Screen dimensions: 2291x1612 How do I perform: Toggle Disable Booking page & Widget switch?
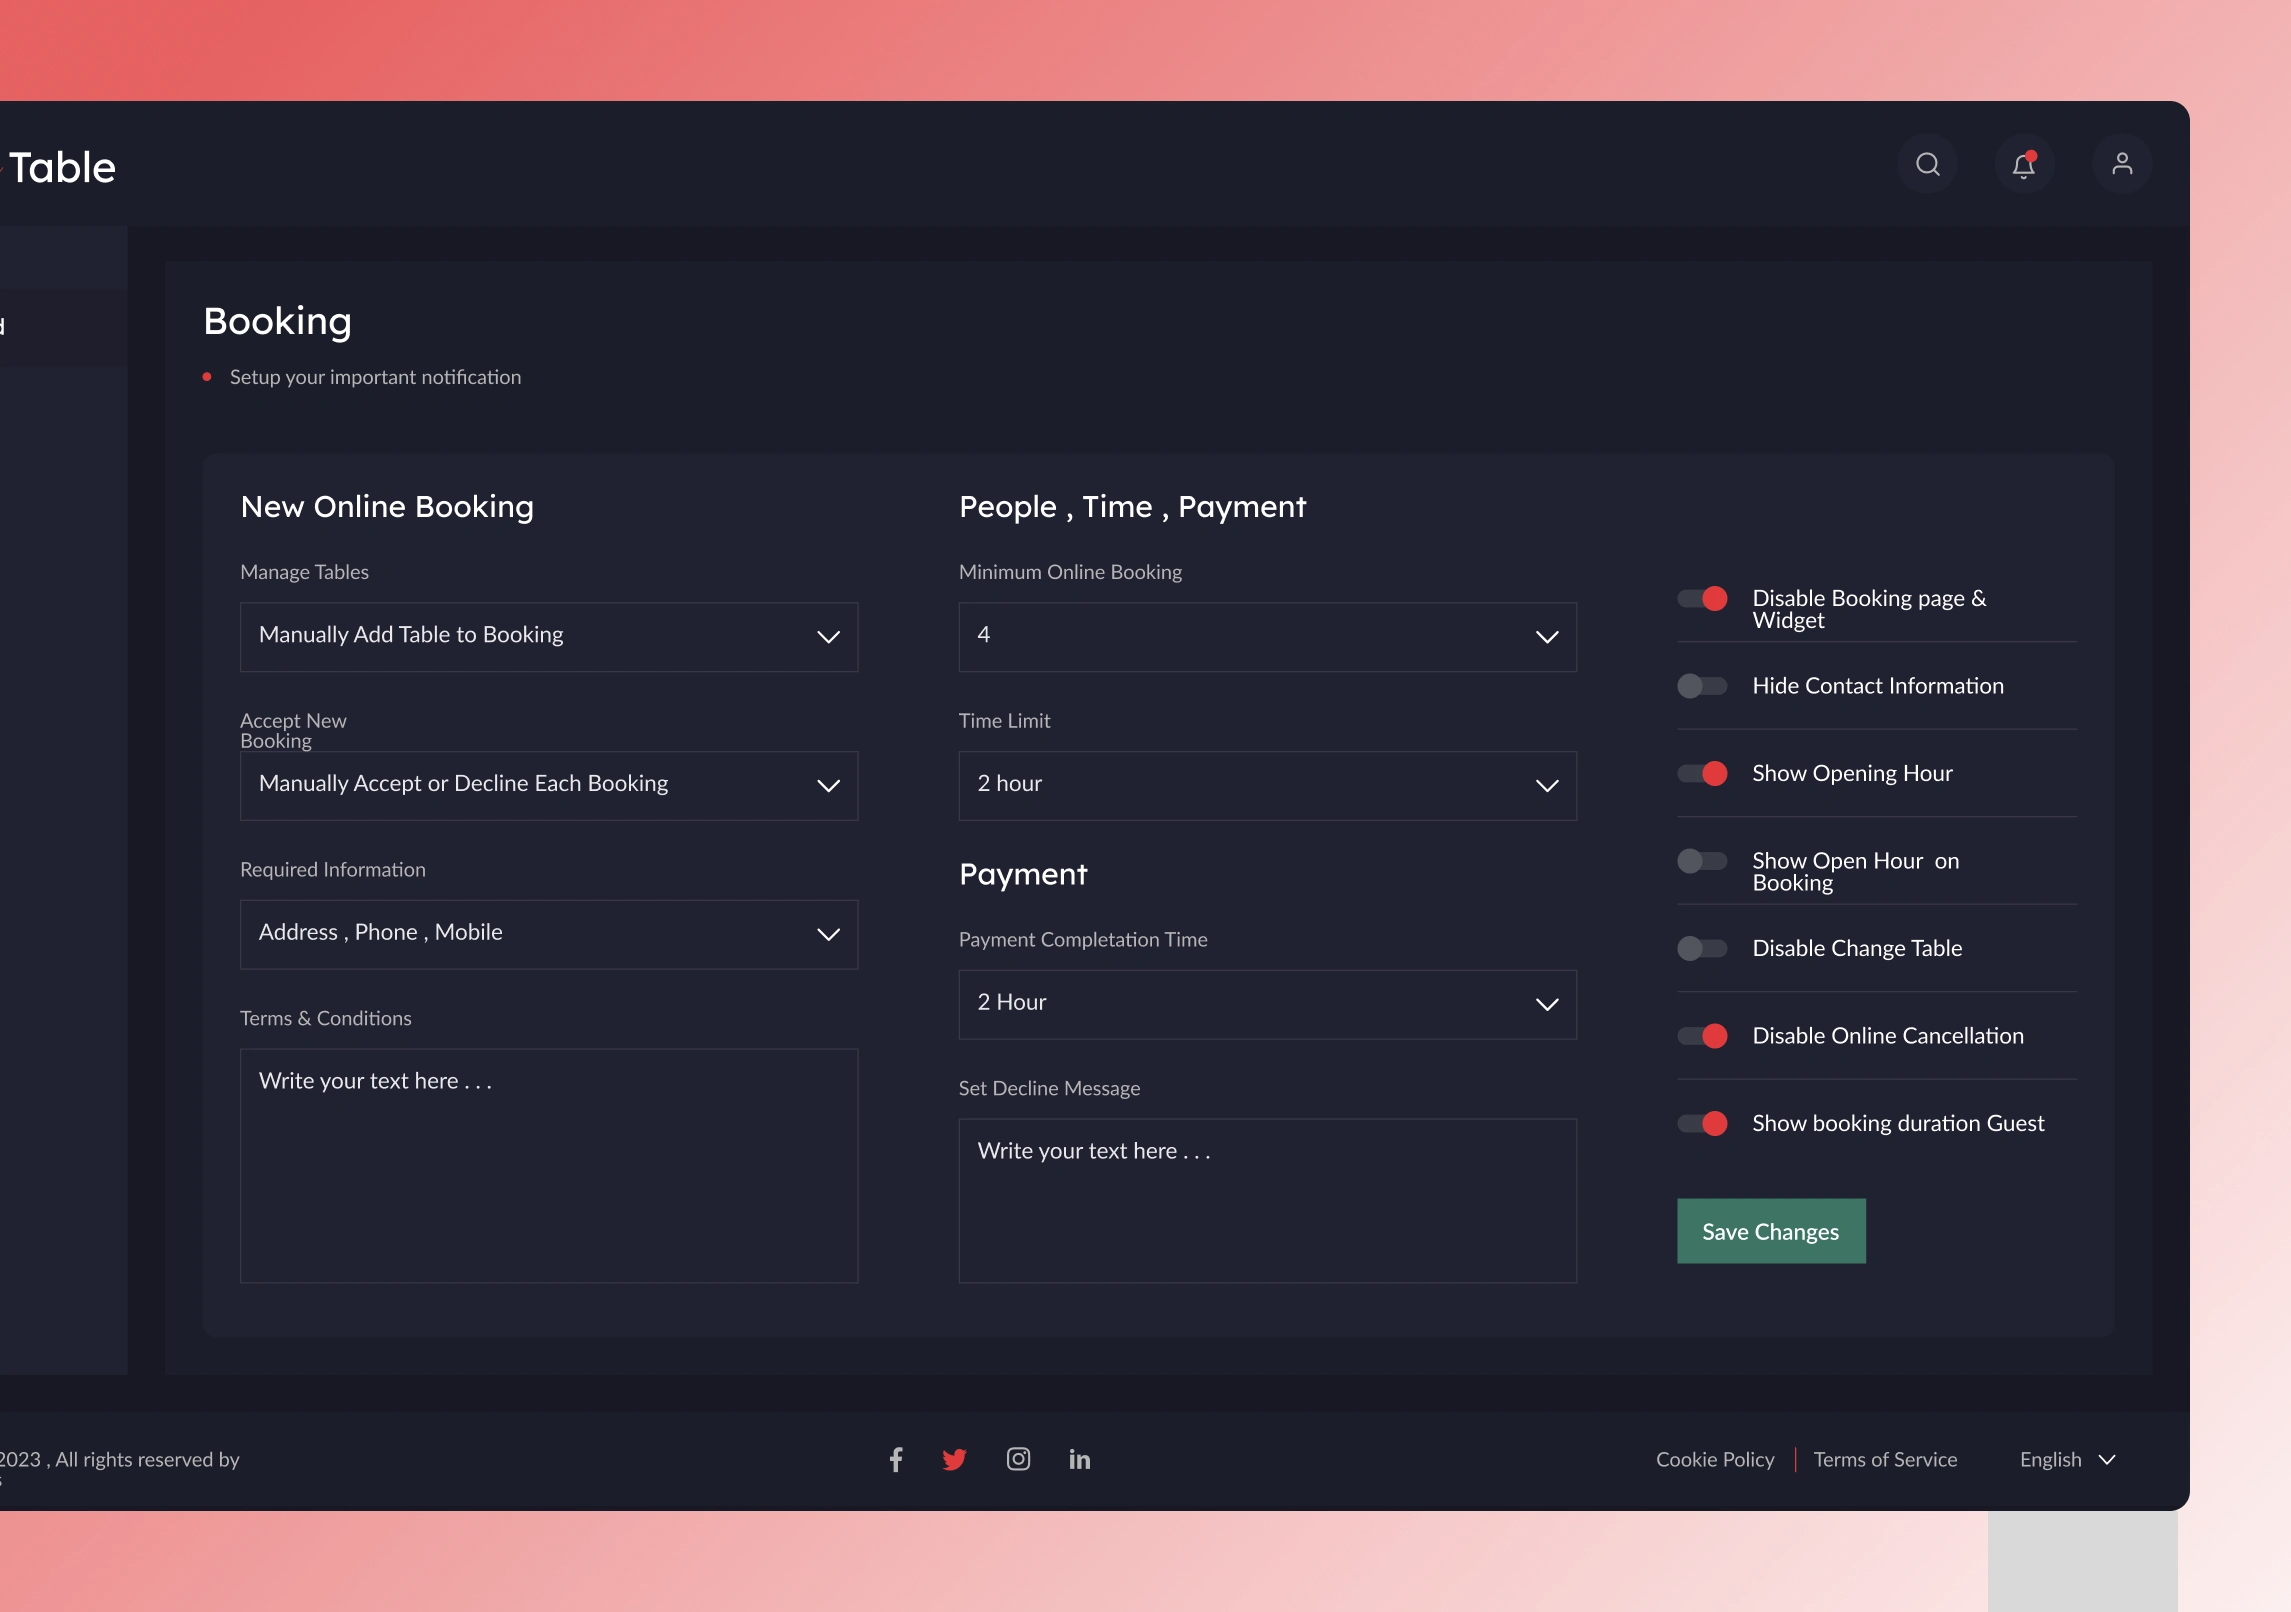click(1702, 598)
